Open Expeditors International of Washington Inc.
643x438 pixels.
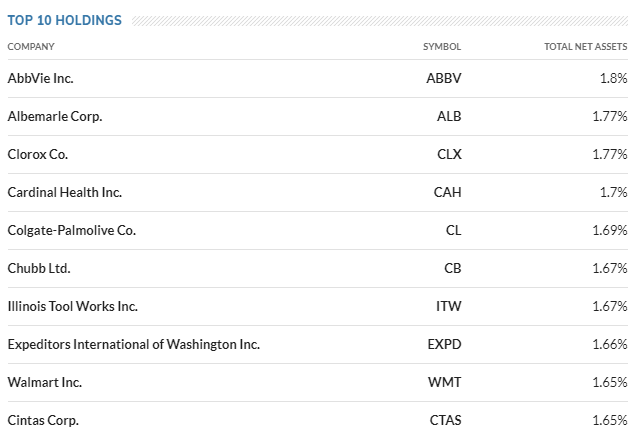[x=133, y=344]
